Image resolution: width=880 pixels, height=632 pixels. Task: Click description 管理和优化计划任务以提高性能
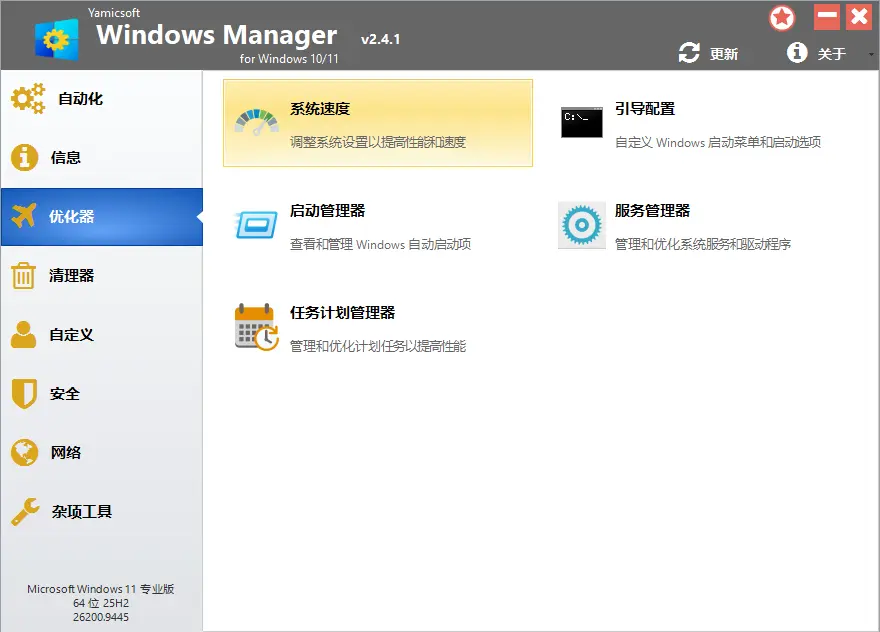point(378,346)
